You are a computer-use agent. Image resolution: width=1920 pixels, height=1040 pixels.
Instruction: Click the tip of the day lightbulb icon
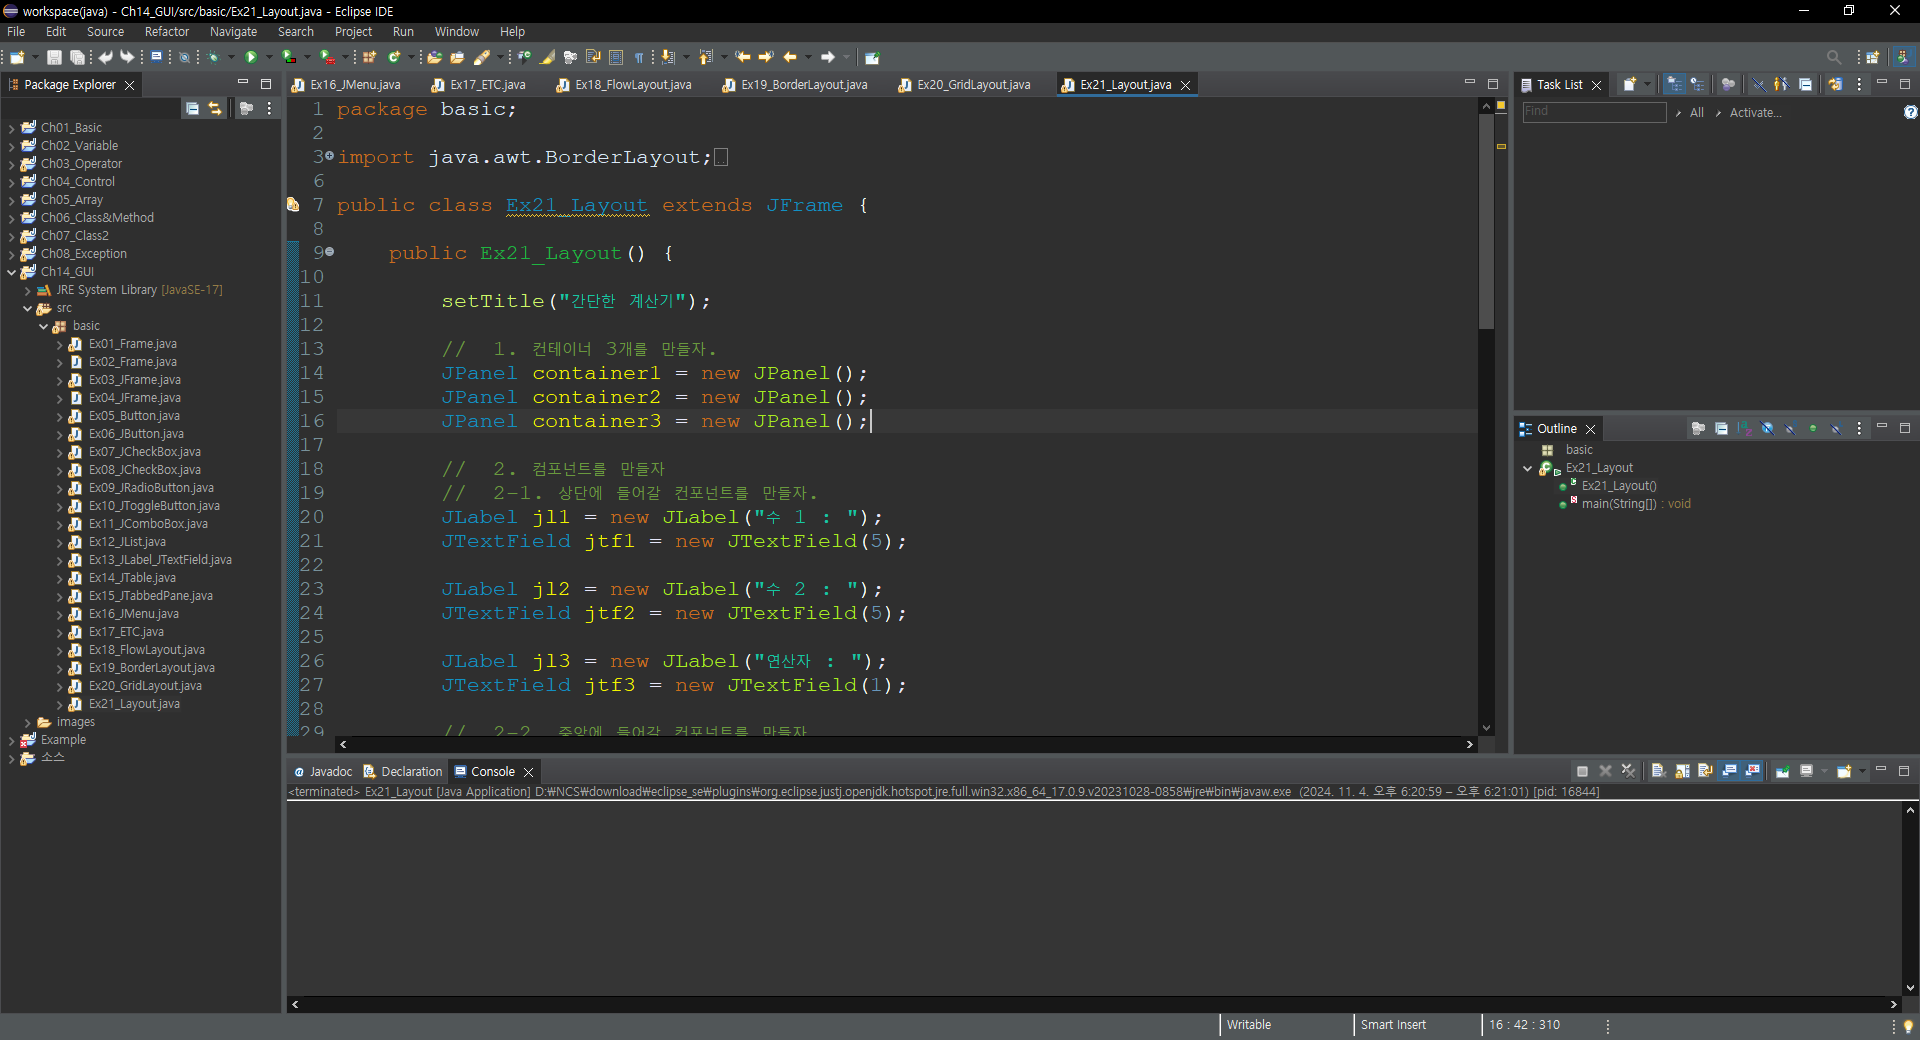pyautogui.click(x=1908, y=1026)
